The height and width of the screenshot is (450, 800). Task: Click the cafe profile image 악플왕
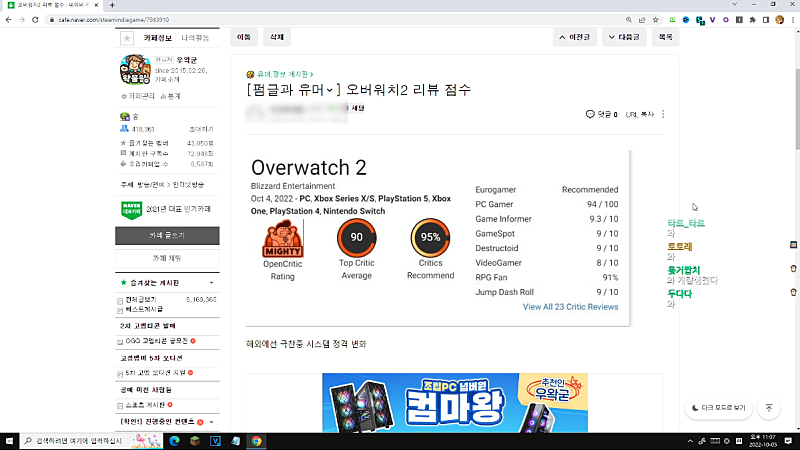[135, 69]
